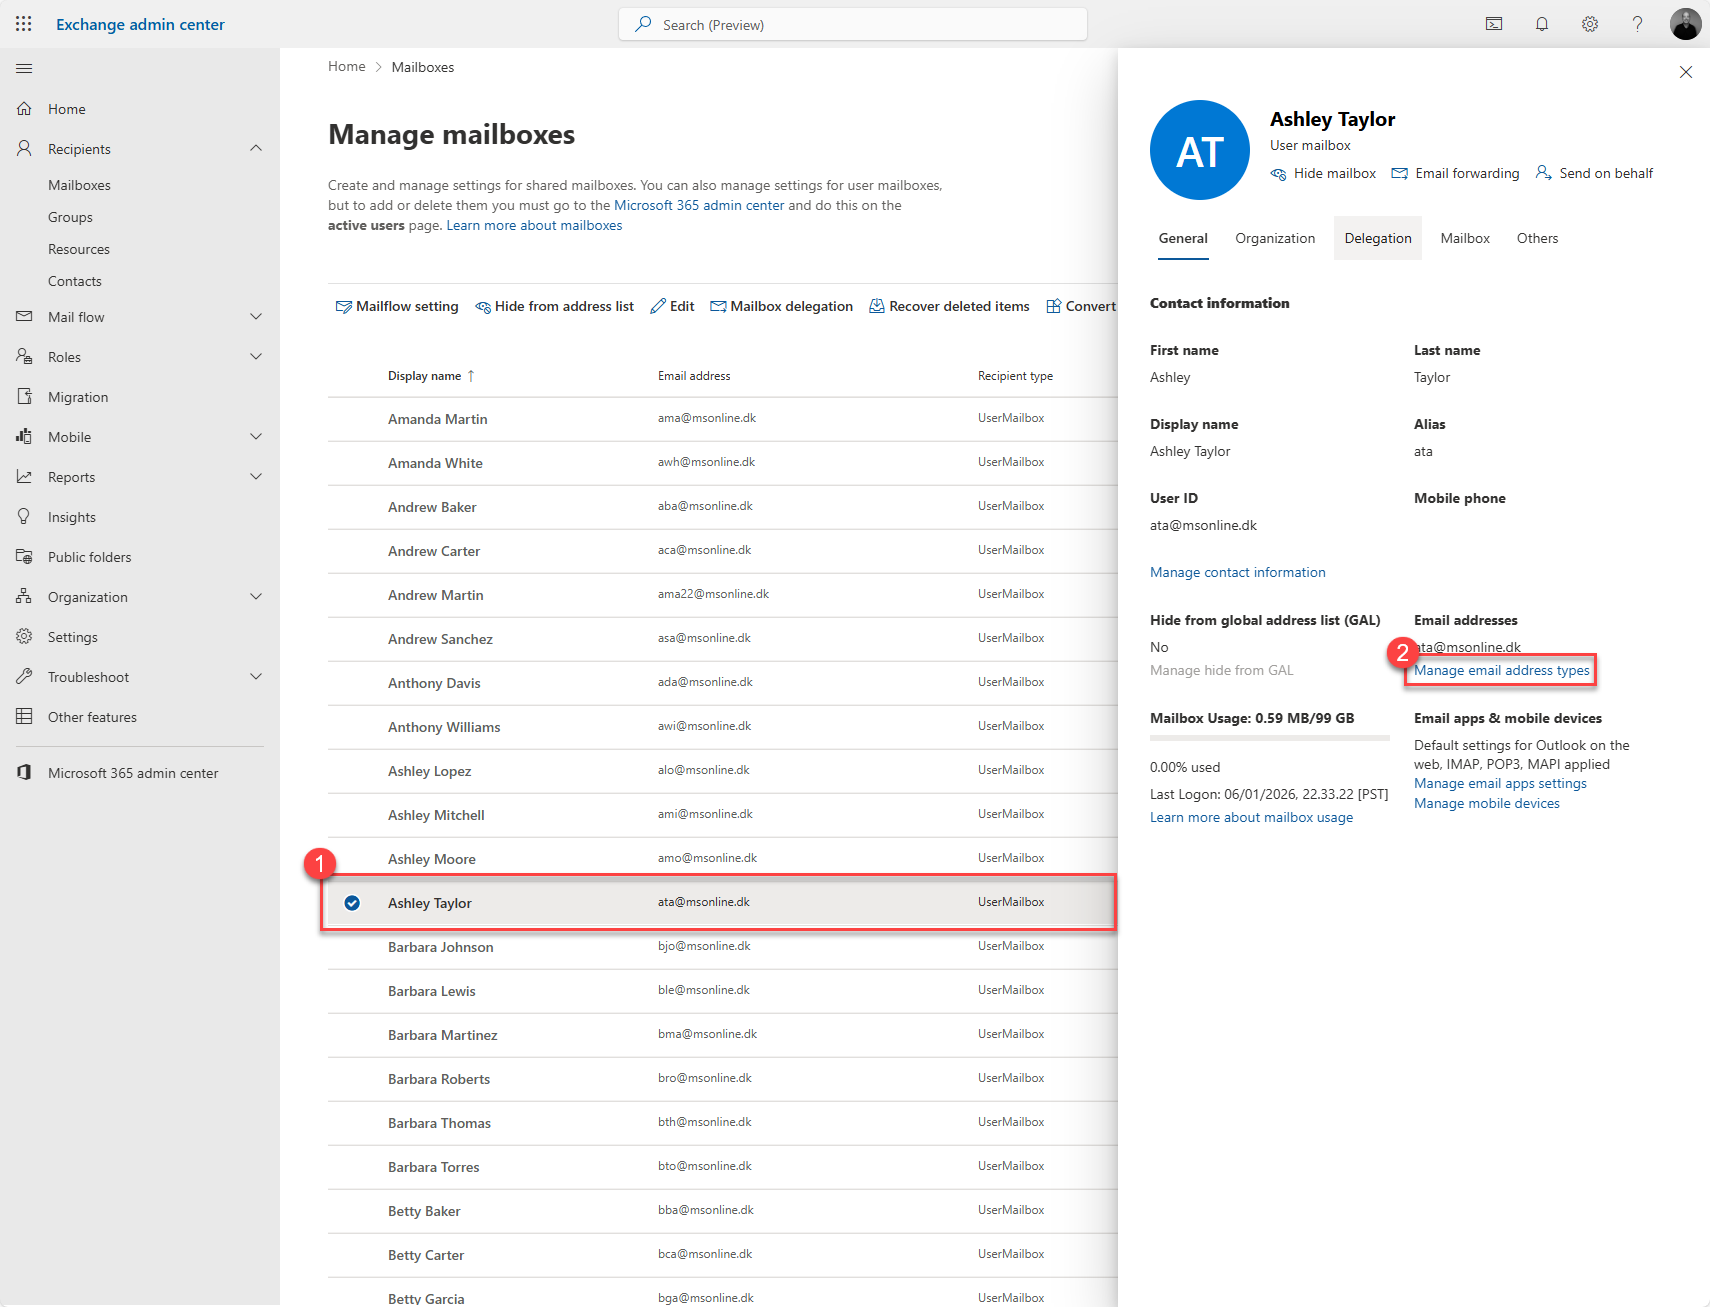Select the Amanda Martin row checkbox
Viewport: 1710px width, 1307px height.
click(x=351, y=418)
